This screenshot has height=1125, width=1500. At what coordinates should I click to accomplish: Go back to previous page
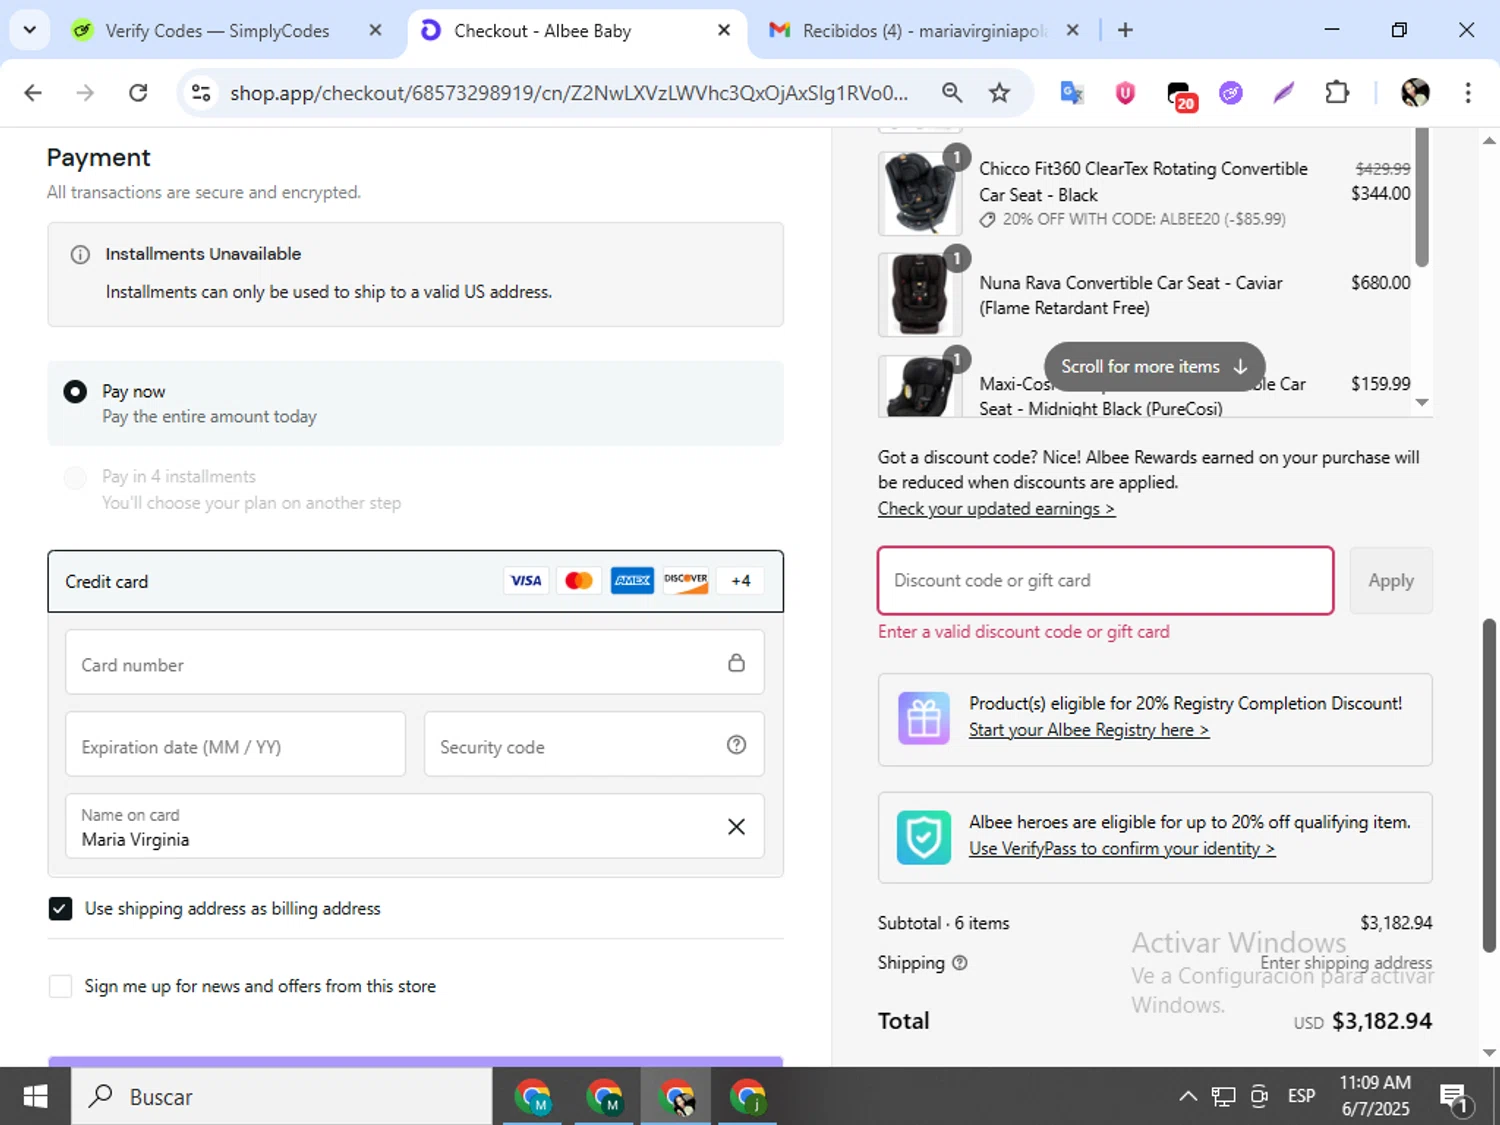33,93
